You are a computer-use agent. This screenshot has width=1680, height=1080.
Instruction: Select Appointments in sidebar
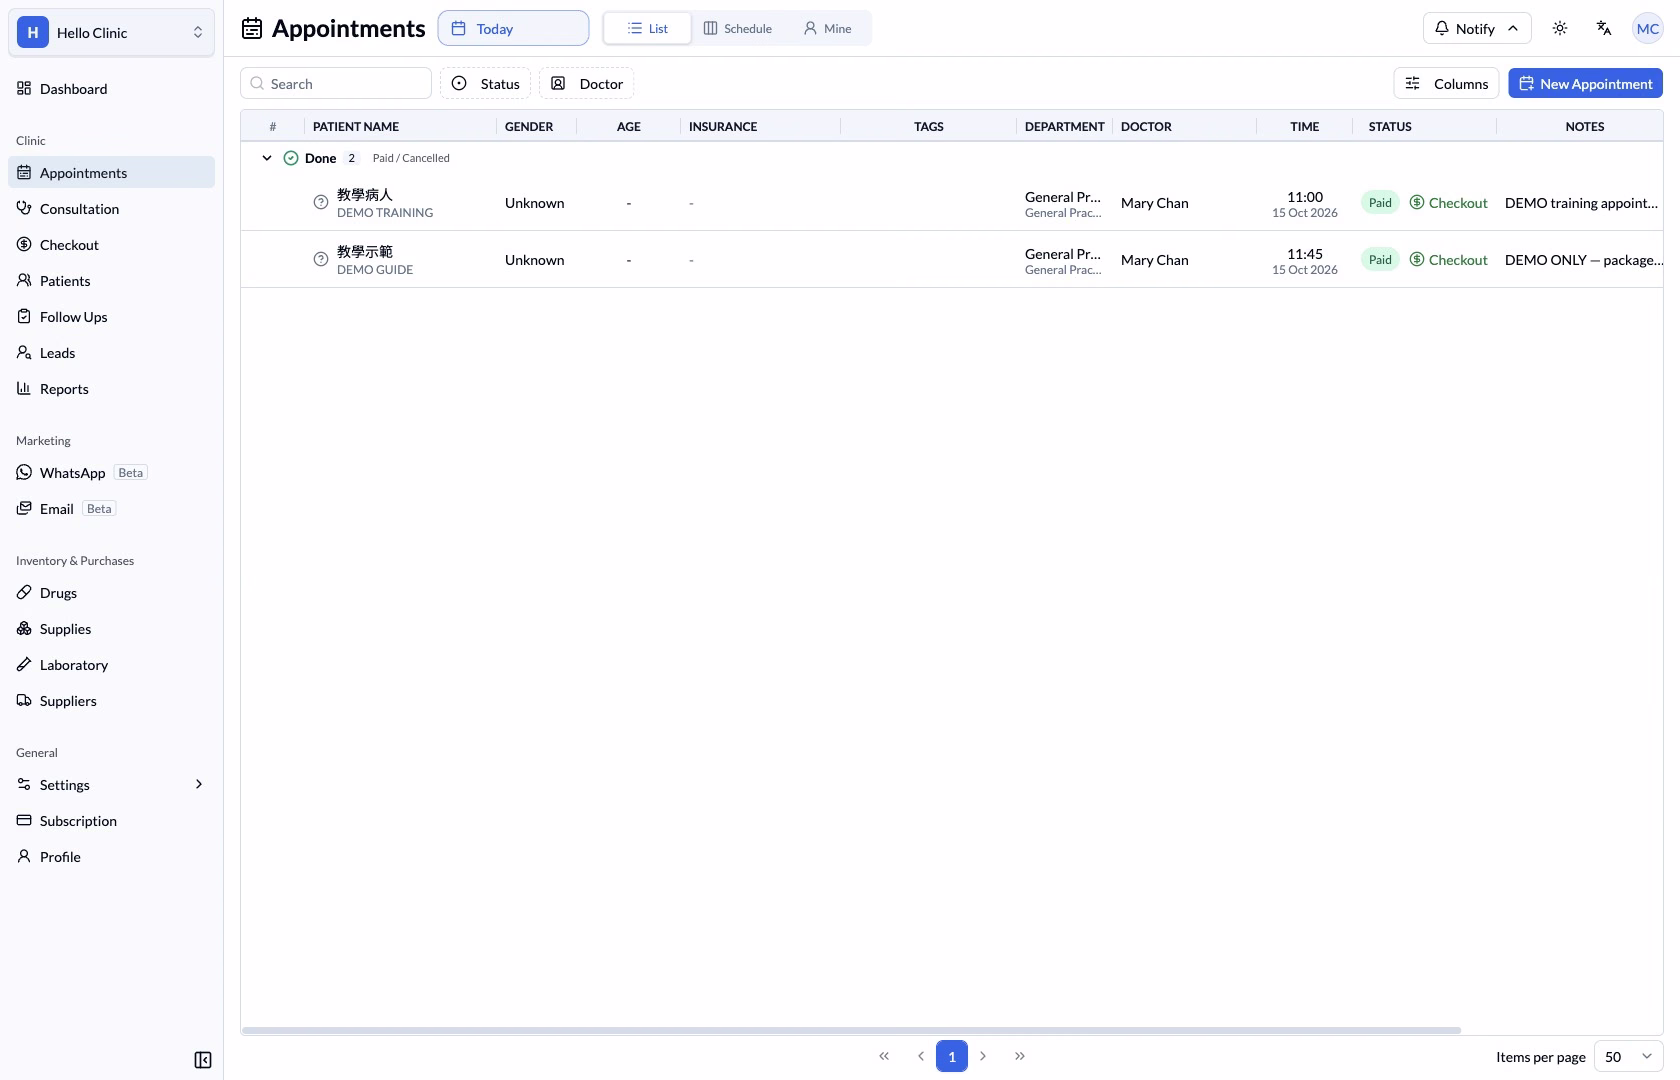click(111, 172)
